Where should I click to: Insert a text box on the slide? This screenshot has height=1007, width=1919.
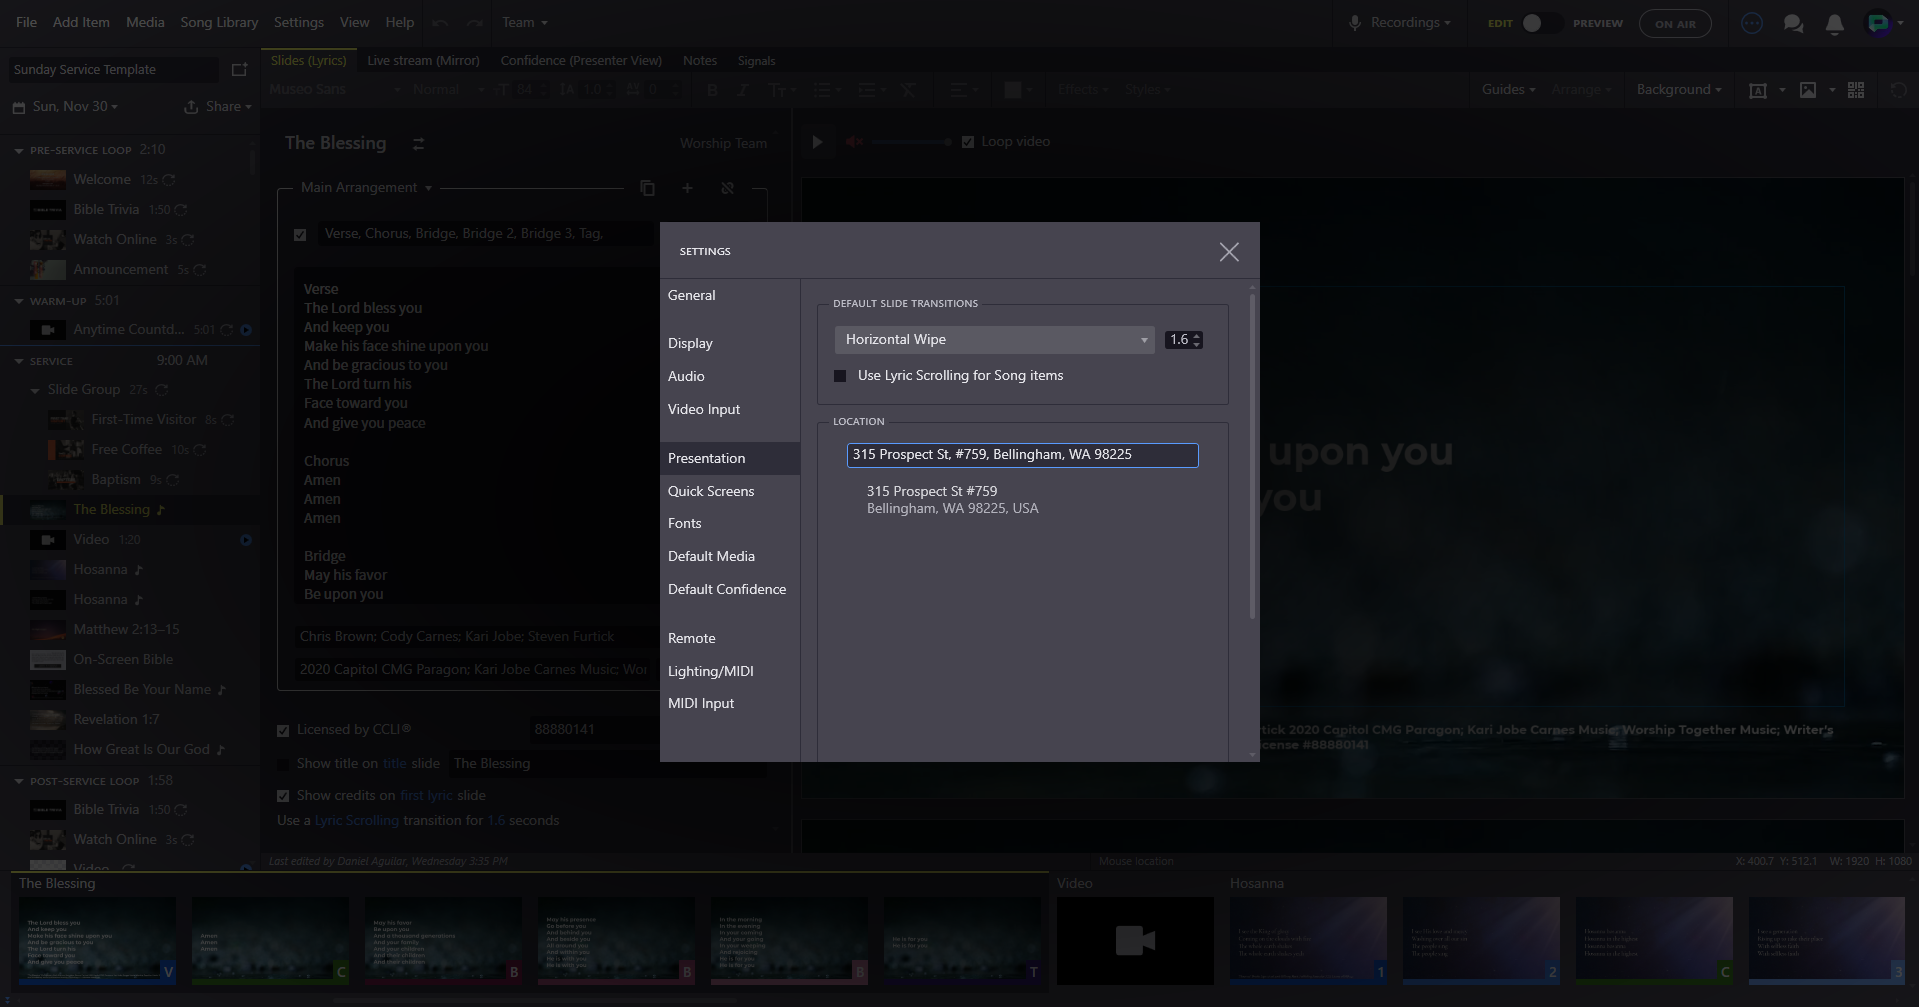(x=1757, y=90)
